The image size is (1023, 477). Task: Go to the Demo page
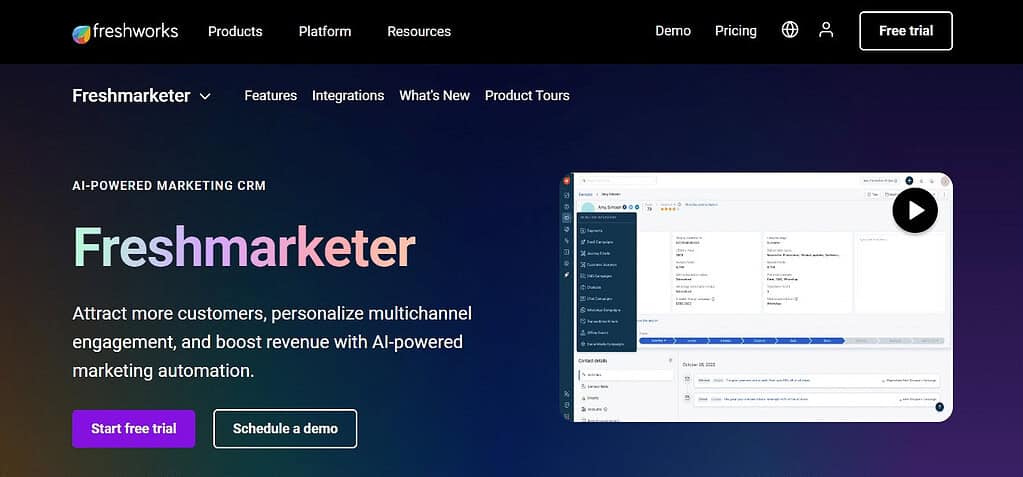coord(673,31)
